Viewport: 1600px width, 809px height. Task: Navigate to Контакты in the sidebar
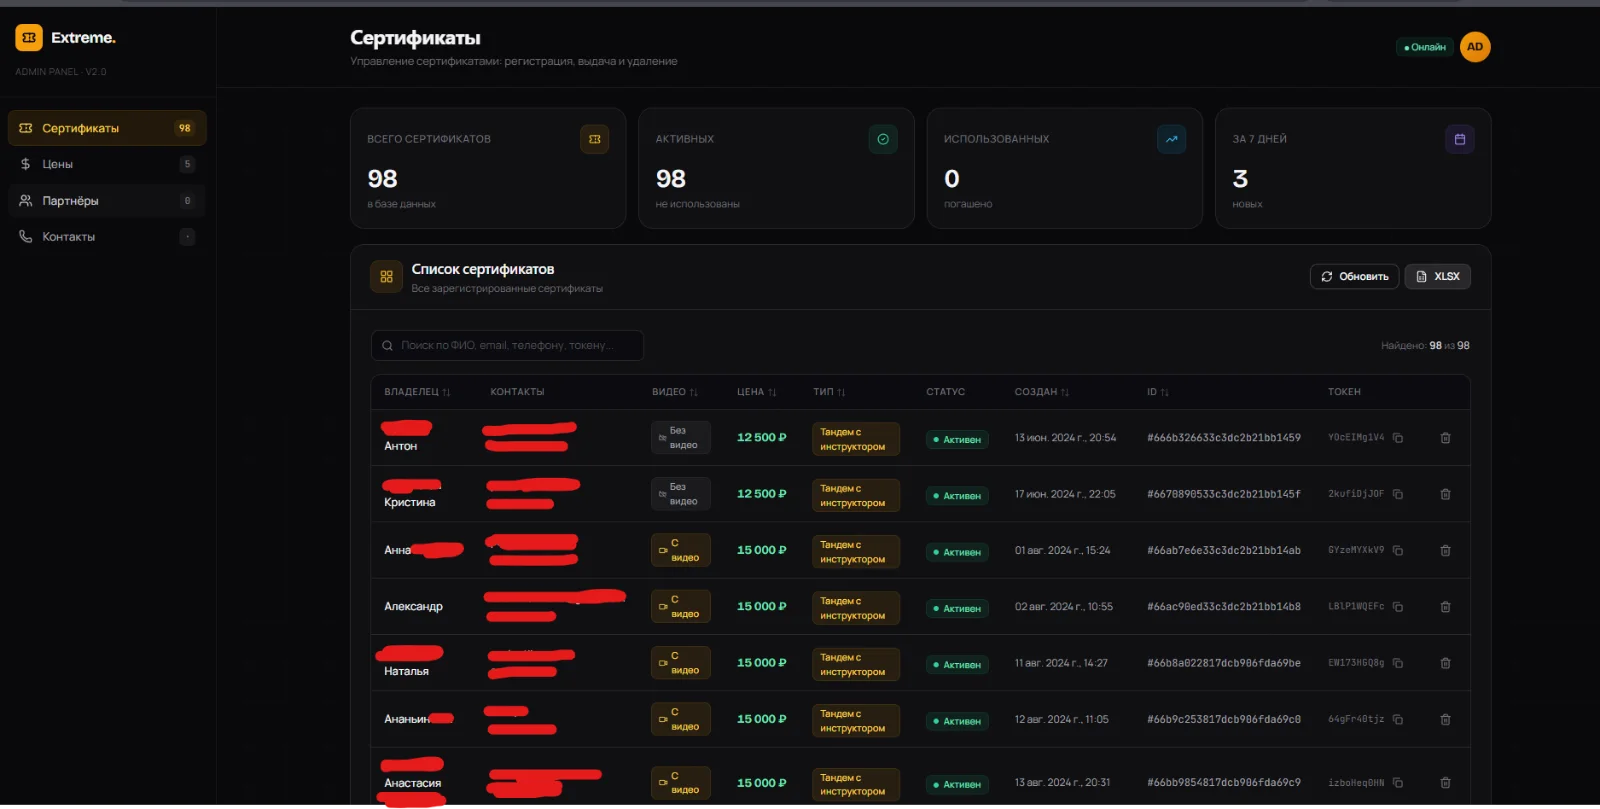point(107,237)
